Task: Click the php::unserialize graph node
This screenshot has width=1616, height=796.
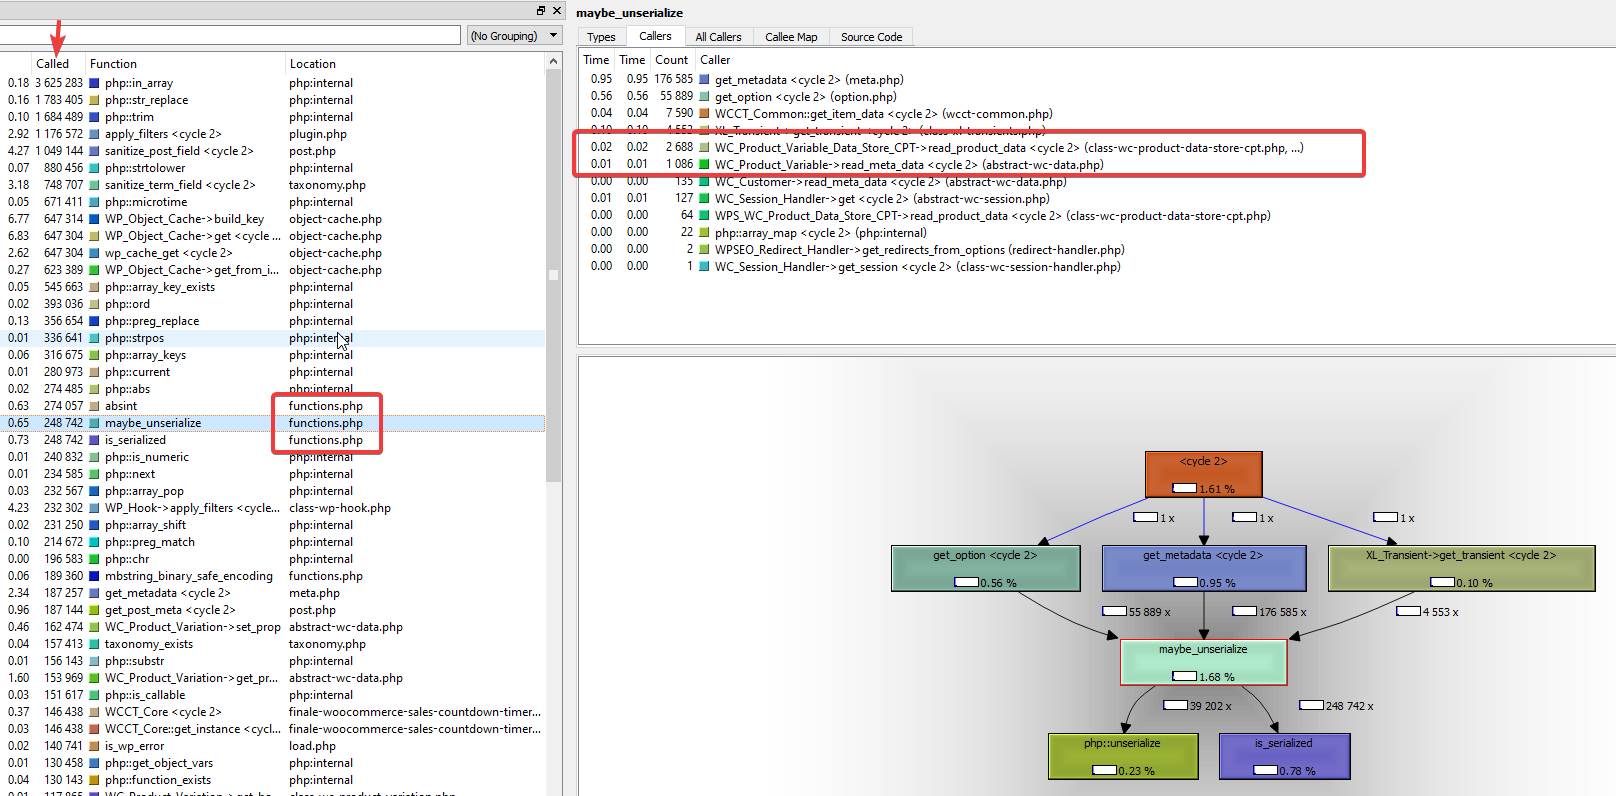Action: (1122, 756)
